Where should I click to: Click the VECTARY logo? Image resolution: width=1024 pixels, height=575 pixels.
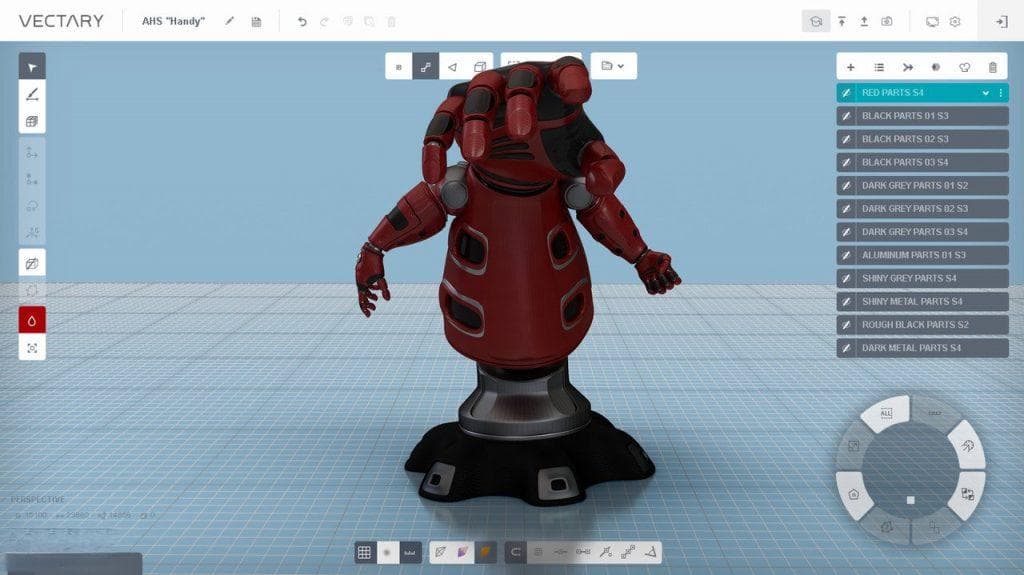pos(61,21)
